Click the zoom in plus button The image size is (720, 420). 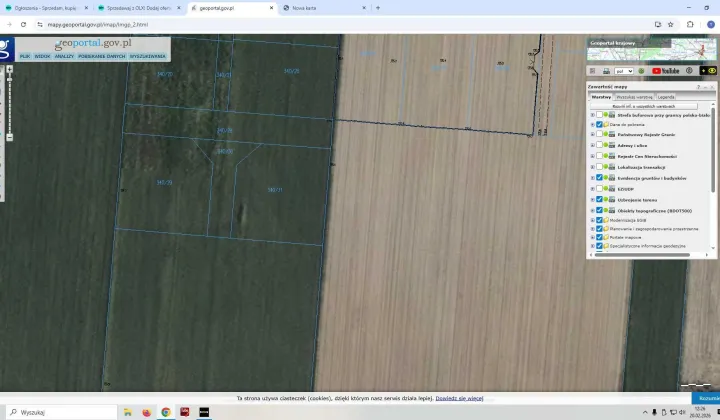[x=9, y=71]
